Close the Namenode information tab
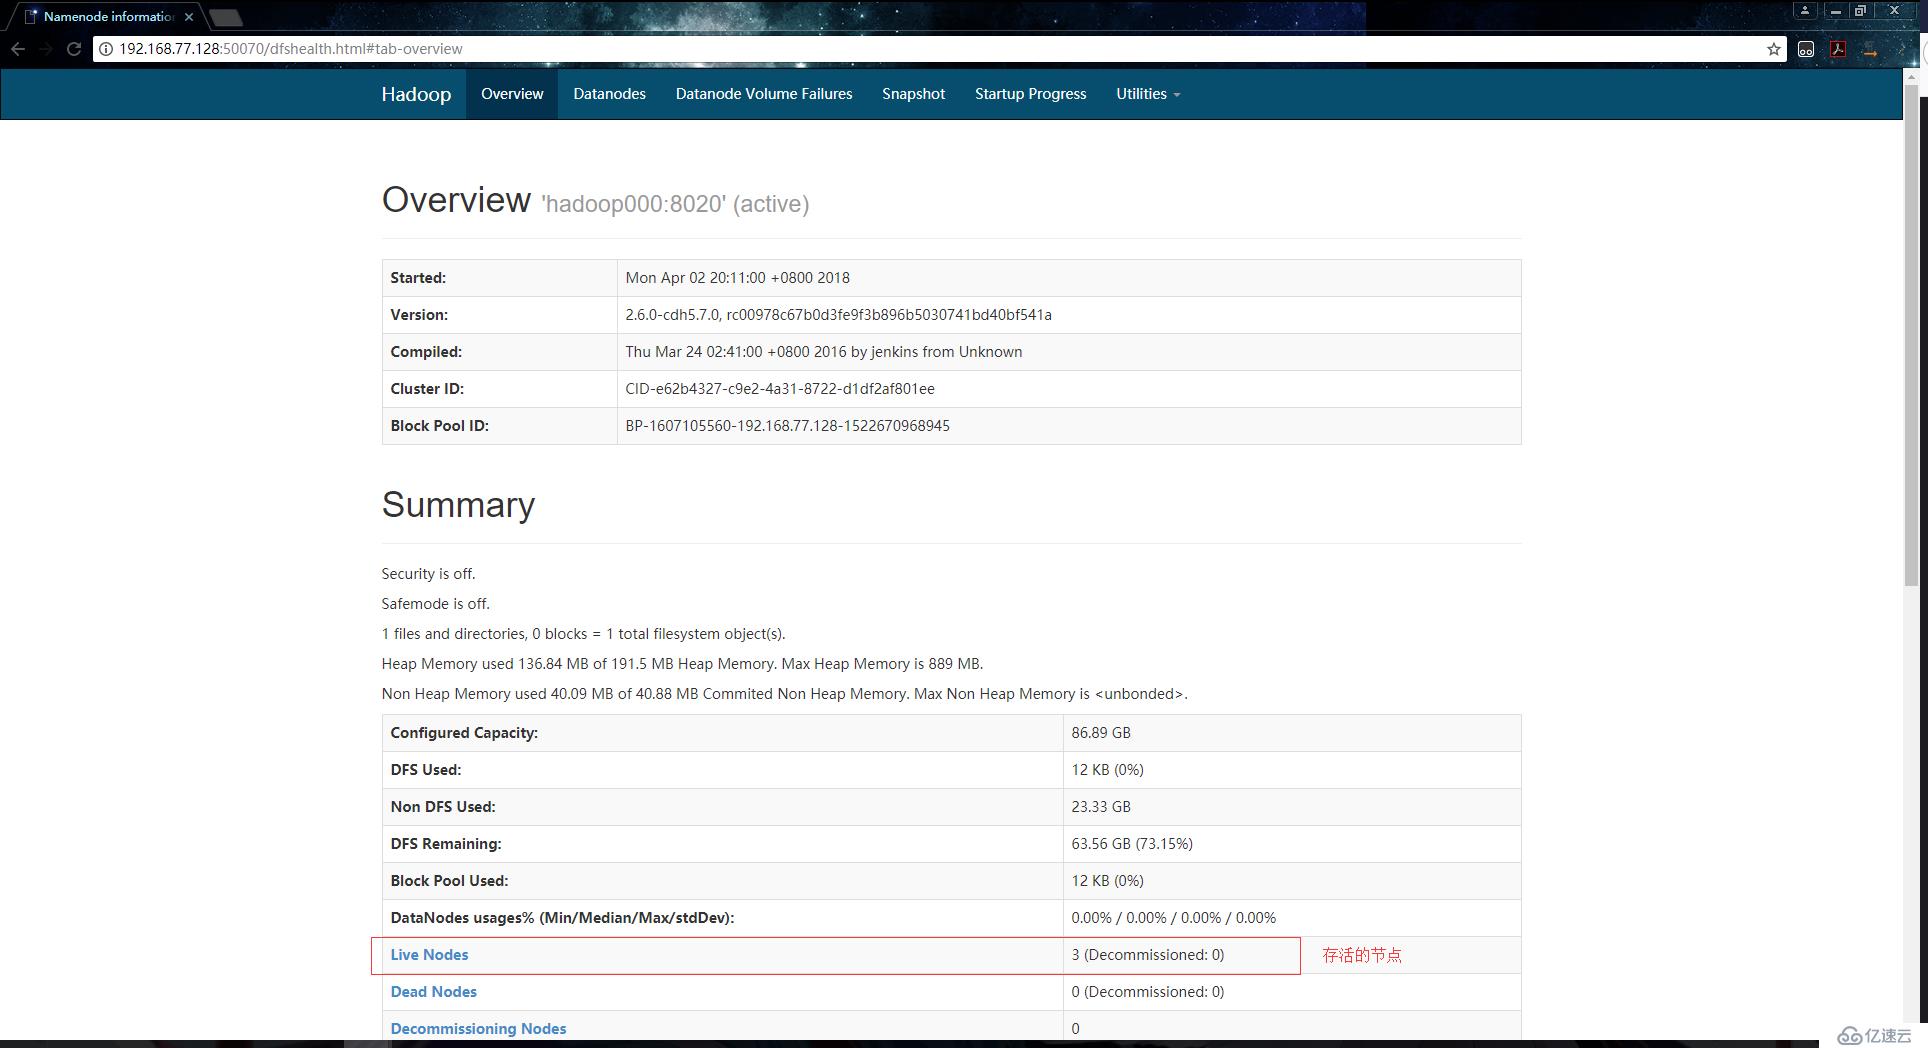 [x=189, y=17]
